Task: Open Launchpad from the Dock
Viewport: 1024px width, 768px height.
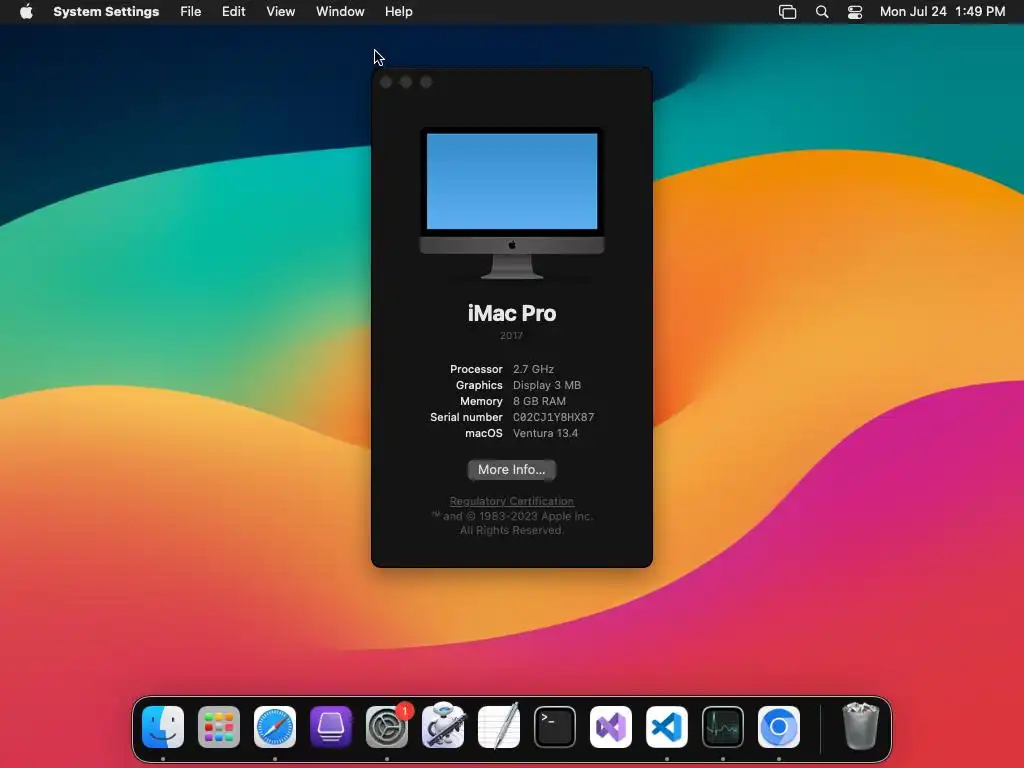Action: 219,727
